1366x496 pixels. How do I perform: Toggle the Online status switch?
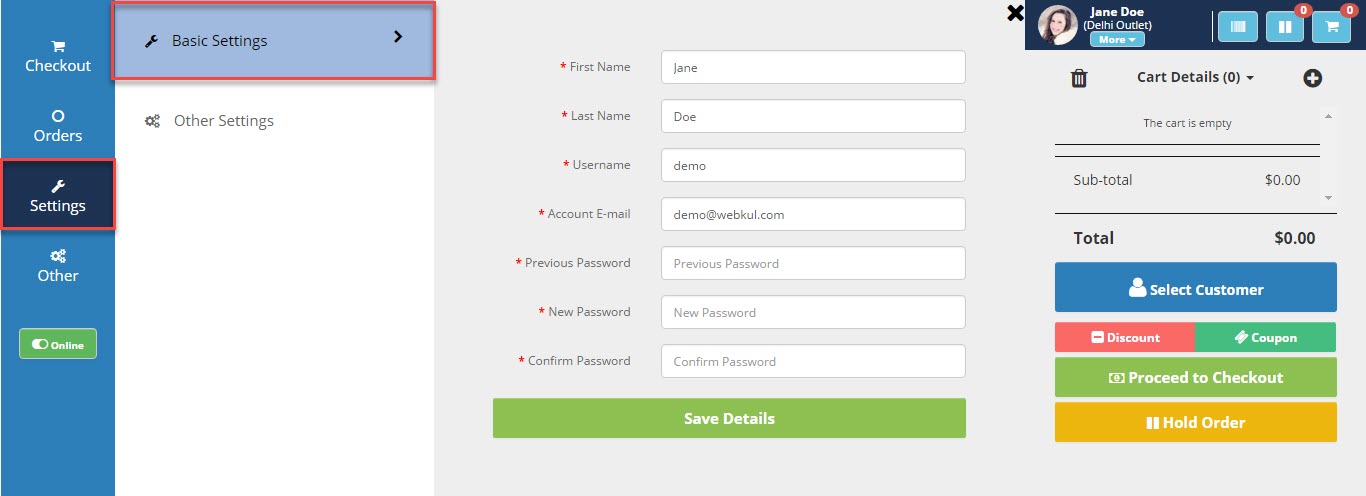(58, 344)
